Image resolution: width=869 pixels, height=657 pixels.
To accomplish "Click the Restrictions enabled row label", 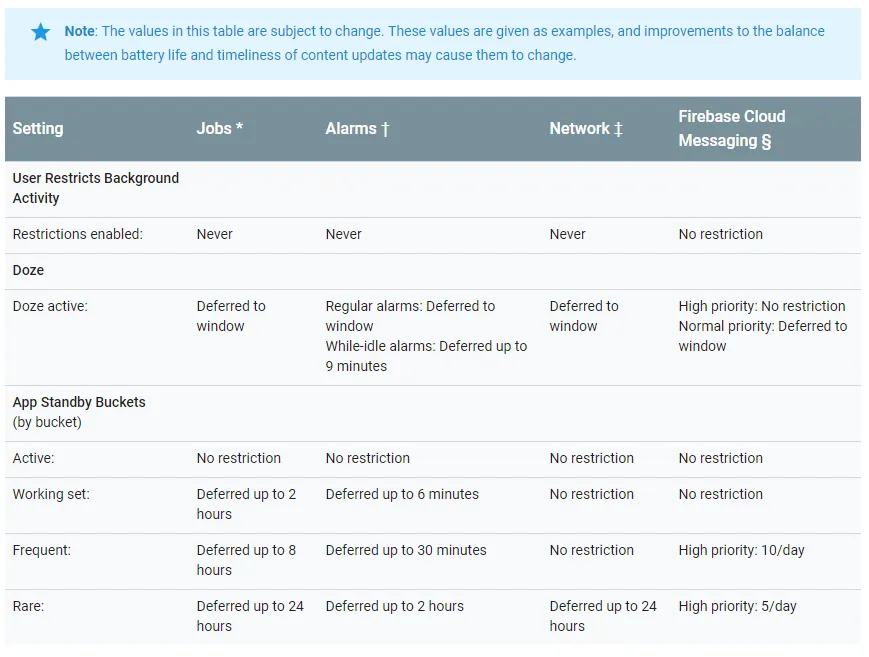I will click(77, 235).
